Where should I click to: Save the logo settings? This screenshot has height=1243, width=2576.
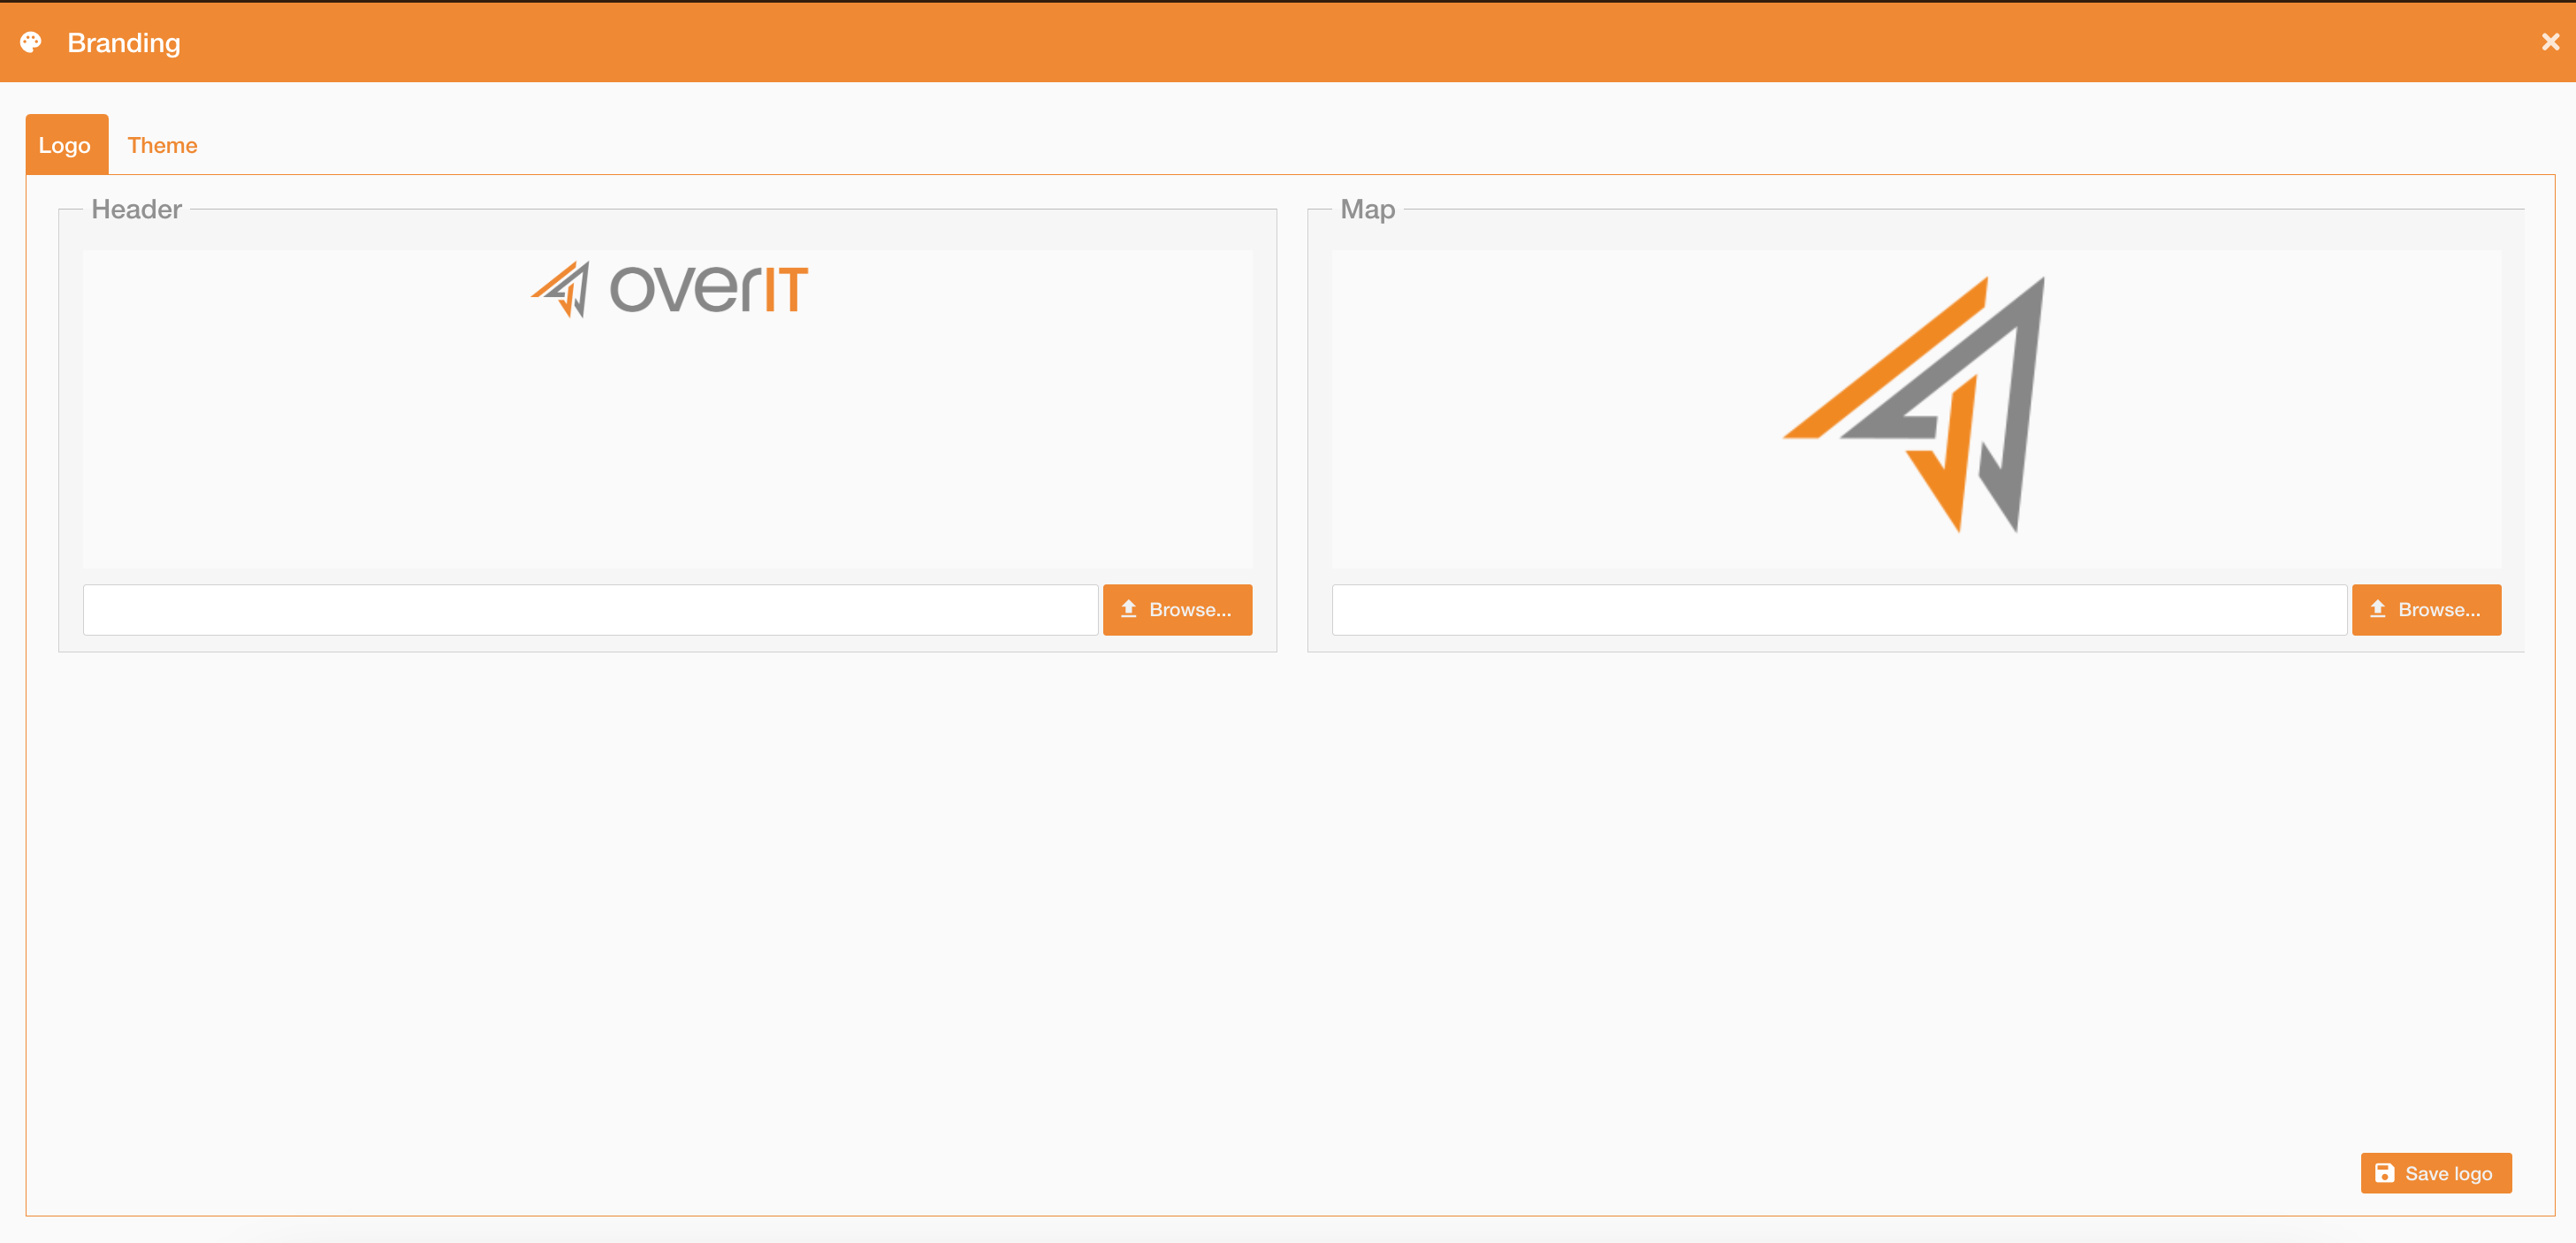point(2436,1173)
